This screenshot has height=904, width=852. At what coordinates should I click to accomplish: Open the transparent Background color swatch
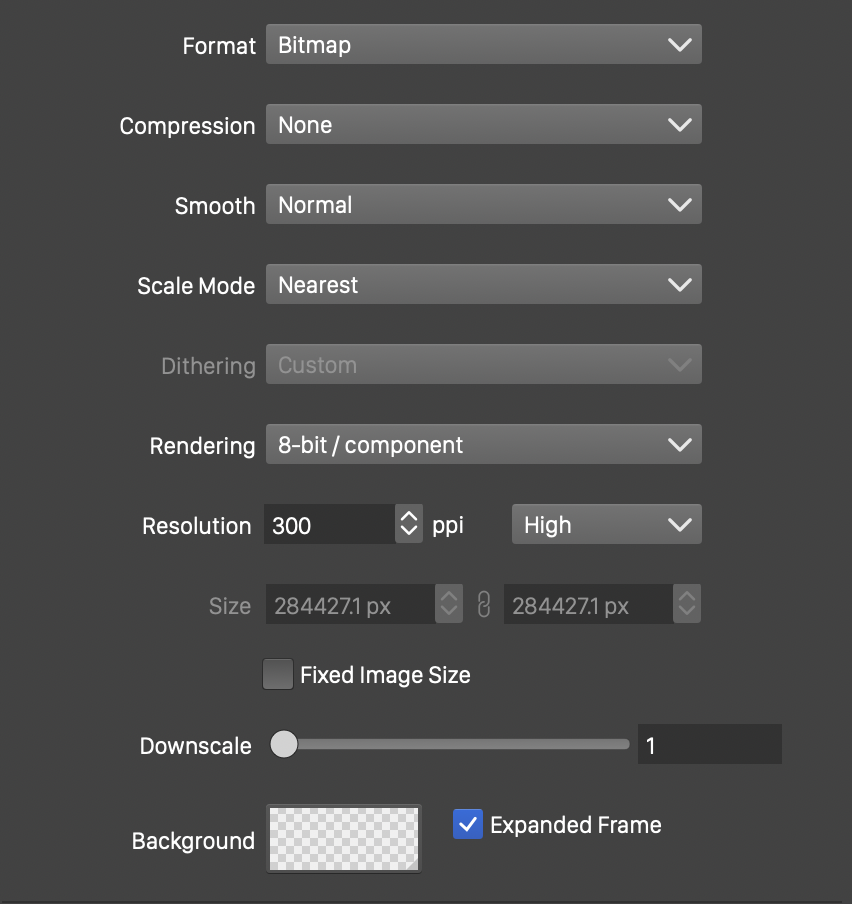coord(344,838)
